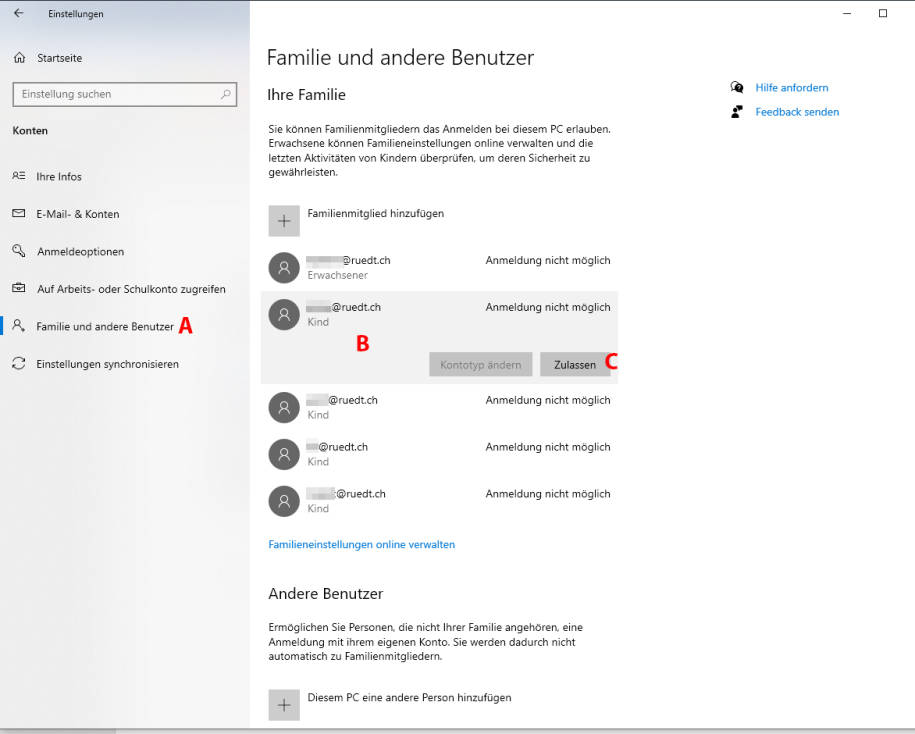Open the Hilfe anfordern link
915x734 pixels.
click(792, 88)
